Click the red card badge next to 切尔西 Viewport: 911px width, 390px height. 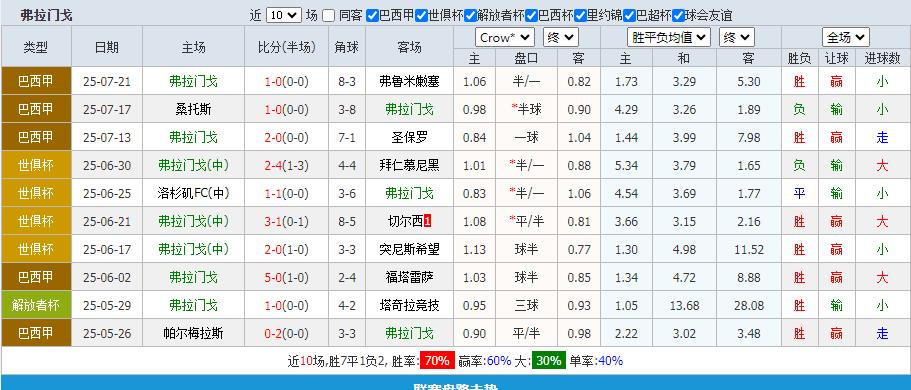pyautogui.click(x=428, y=221)
